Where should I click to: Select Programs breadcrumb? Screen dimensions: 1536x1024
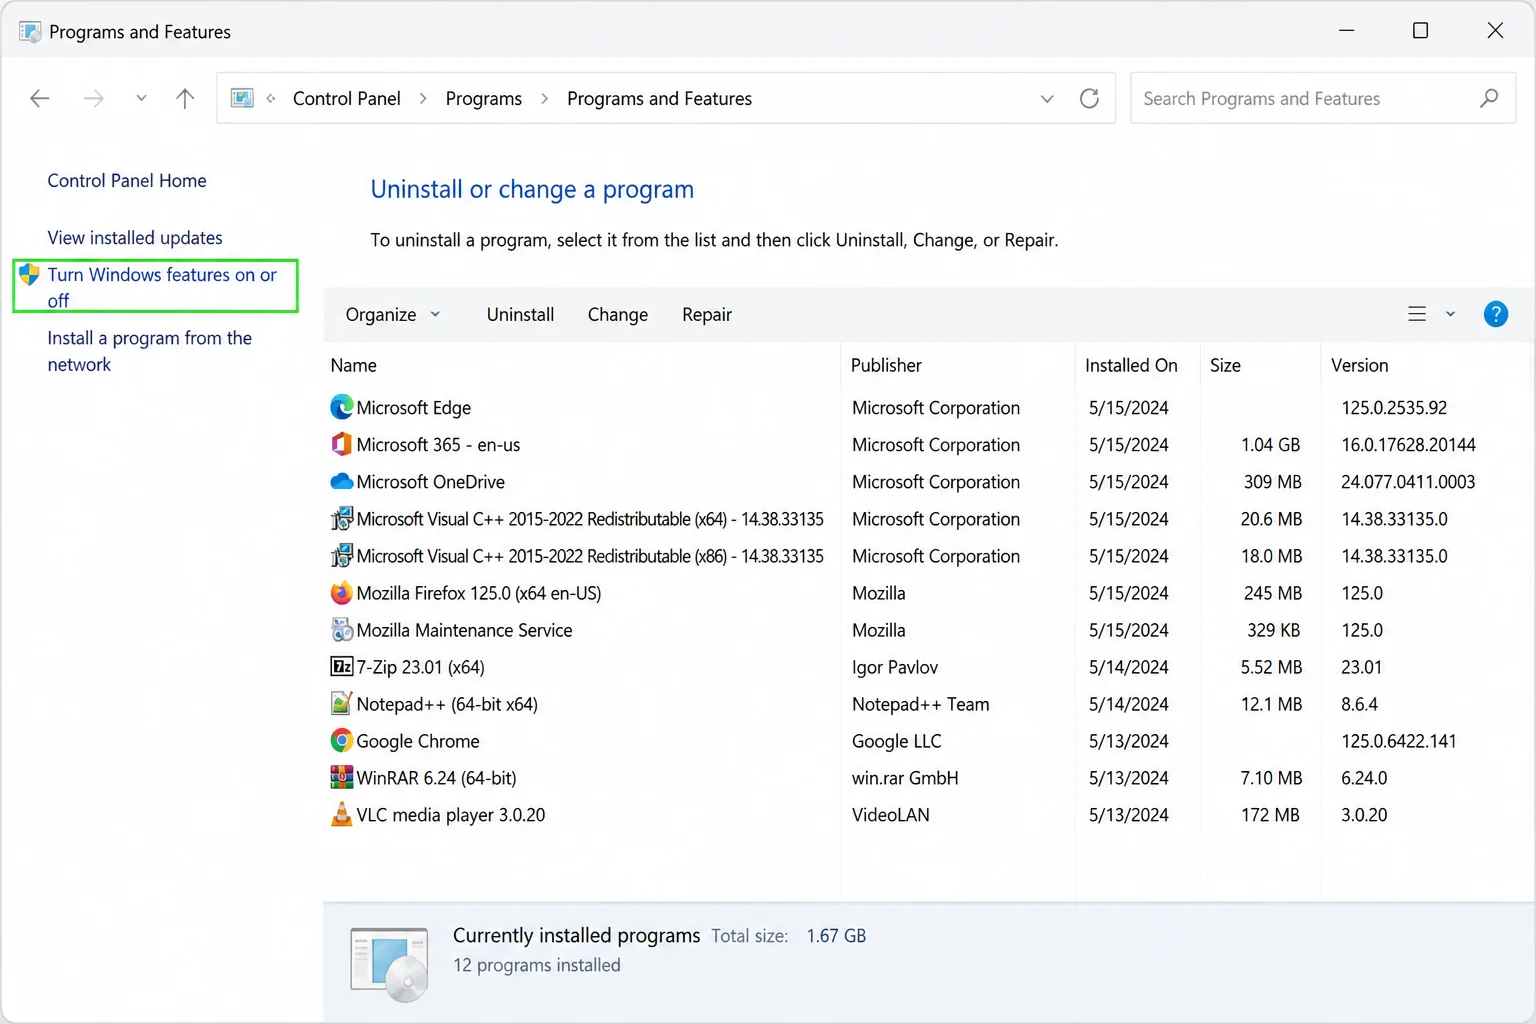point(484,98)
